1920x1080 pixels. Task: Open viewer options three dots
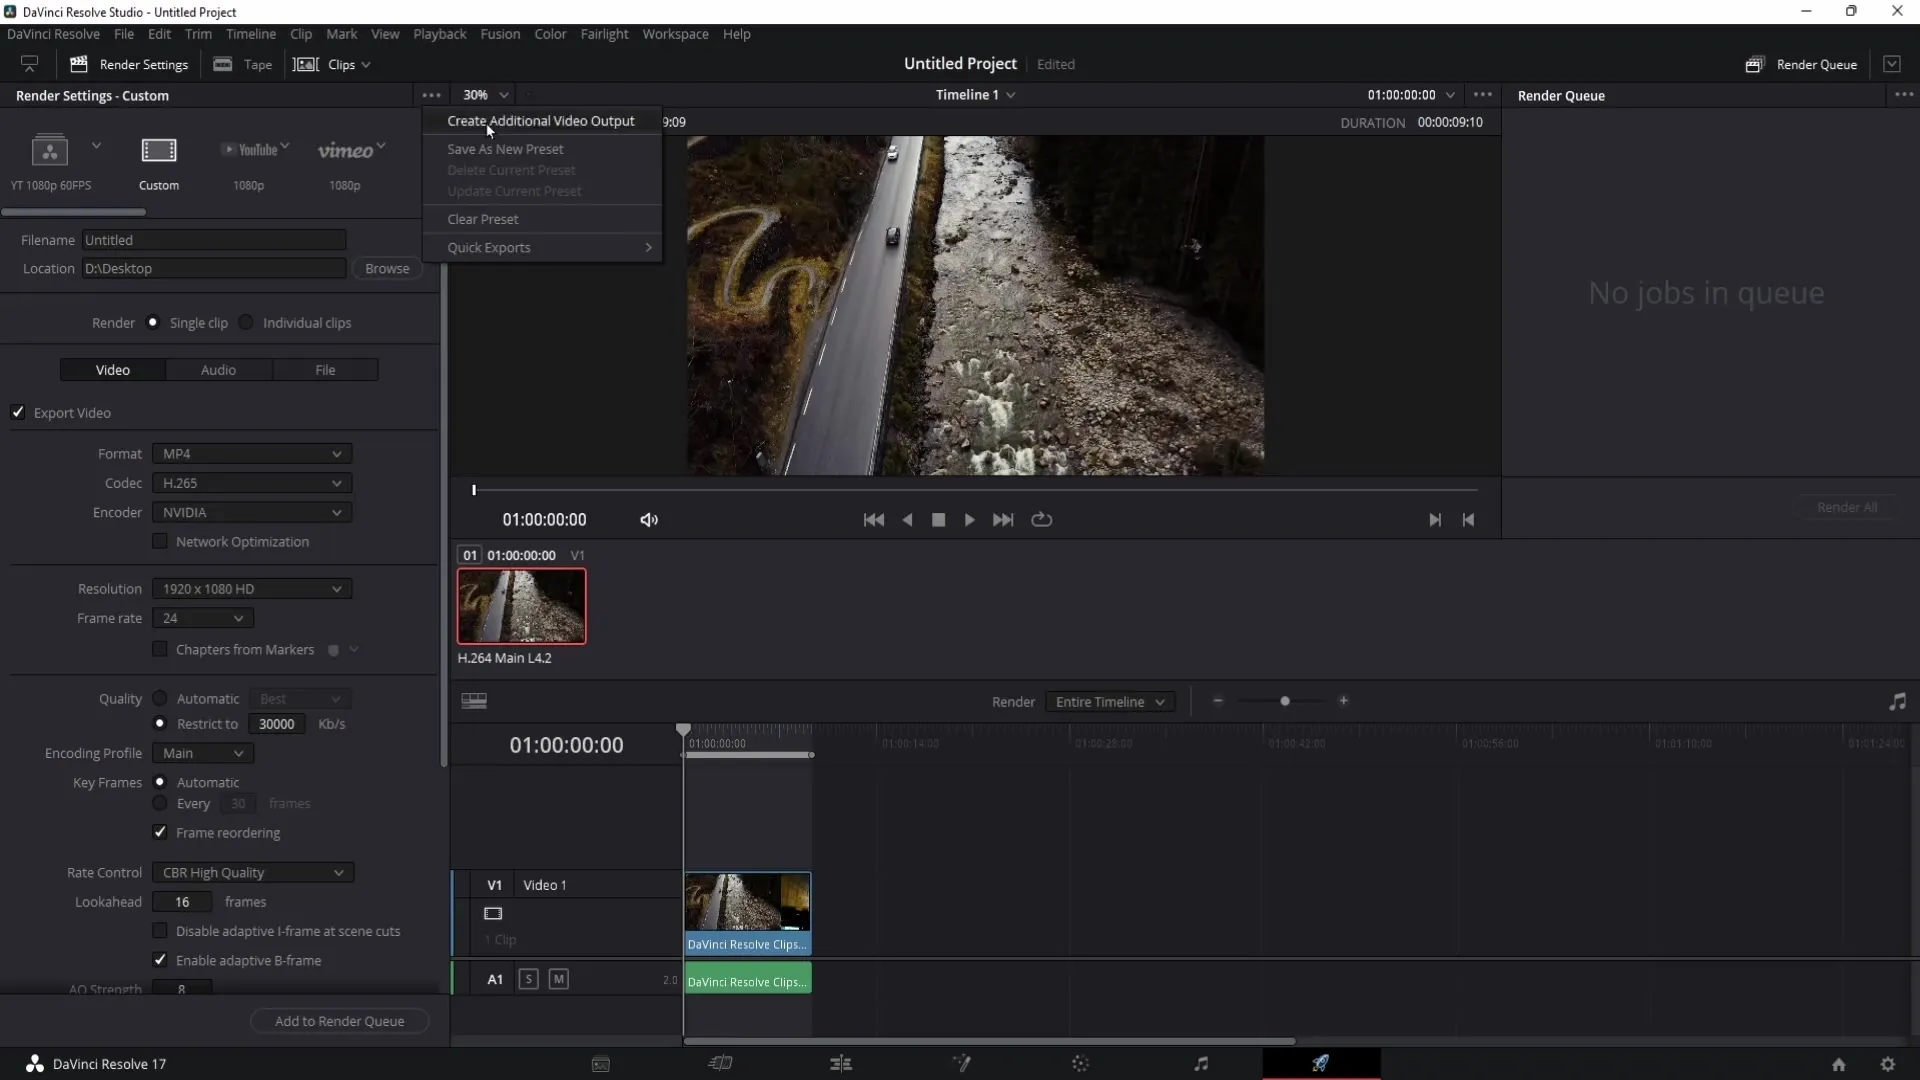point(1483,95)
